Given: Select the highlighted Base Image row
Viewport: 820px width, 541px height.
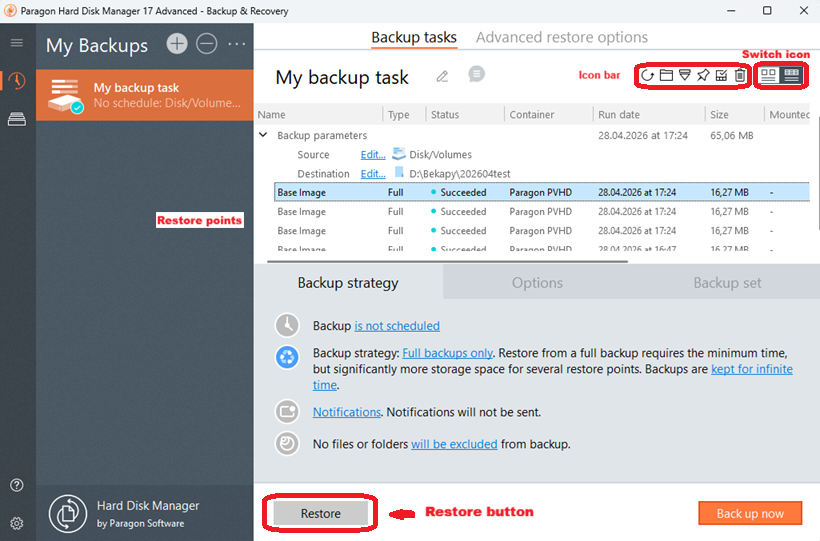Looking at the screenshot, I should 542,192.
